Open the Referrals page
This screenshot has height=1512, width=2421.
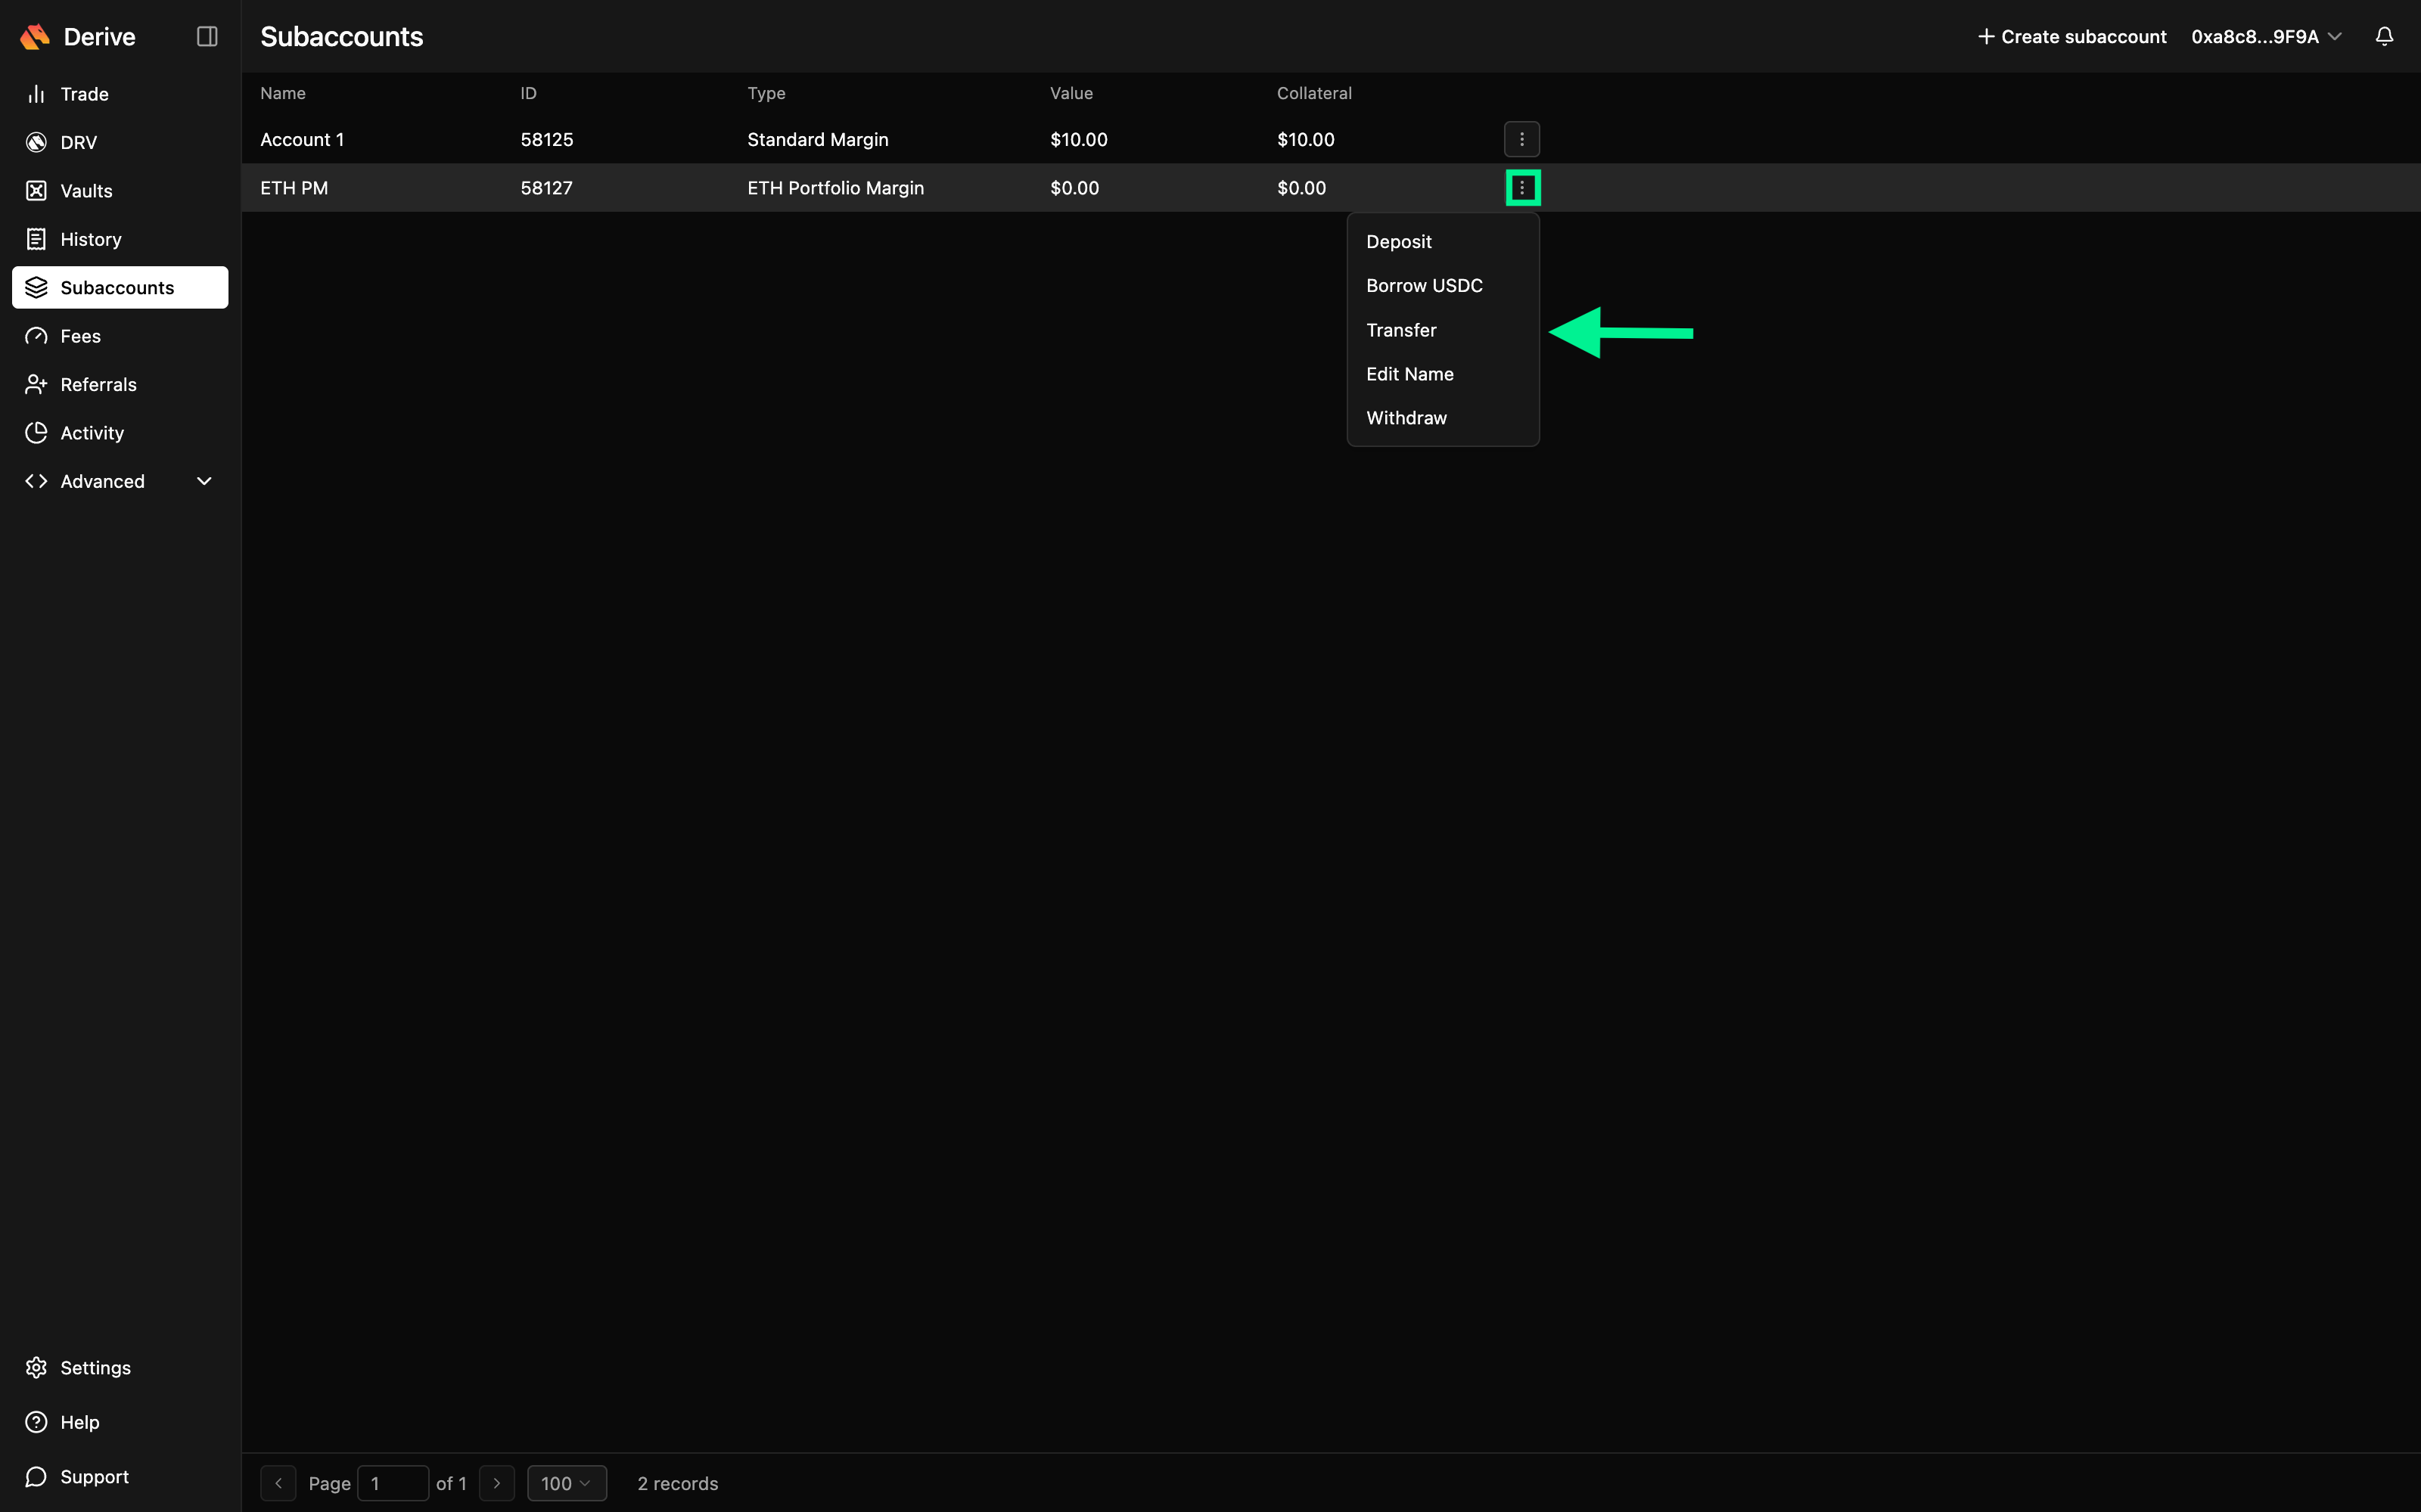point(98,384)
